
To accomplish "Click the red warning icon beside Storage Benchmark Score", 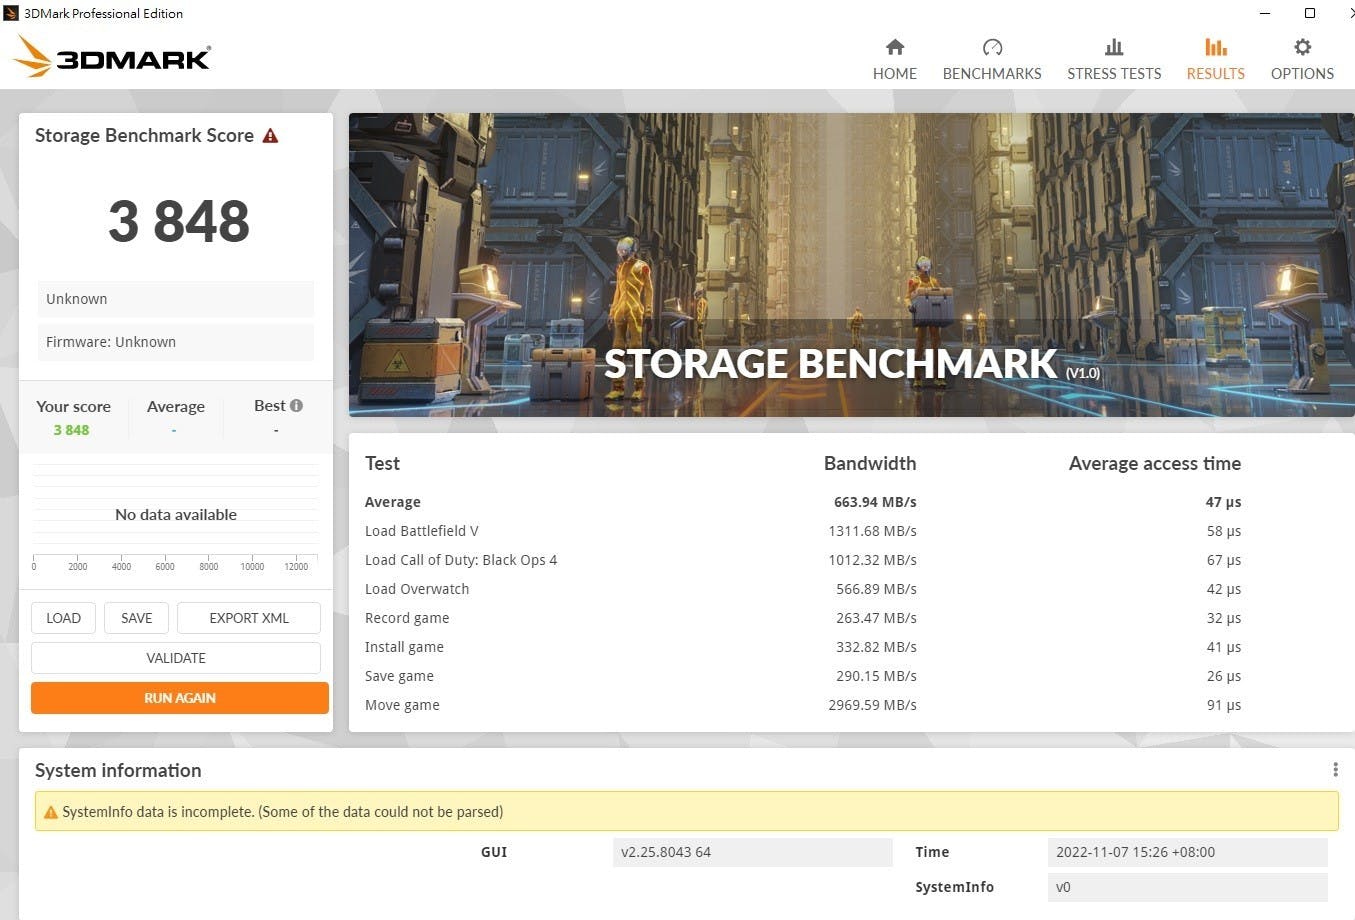I will pos(270,136).
